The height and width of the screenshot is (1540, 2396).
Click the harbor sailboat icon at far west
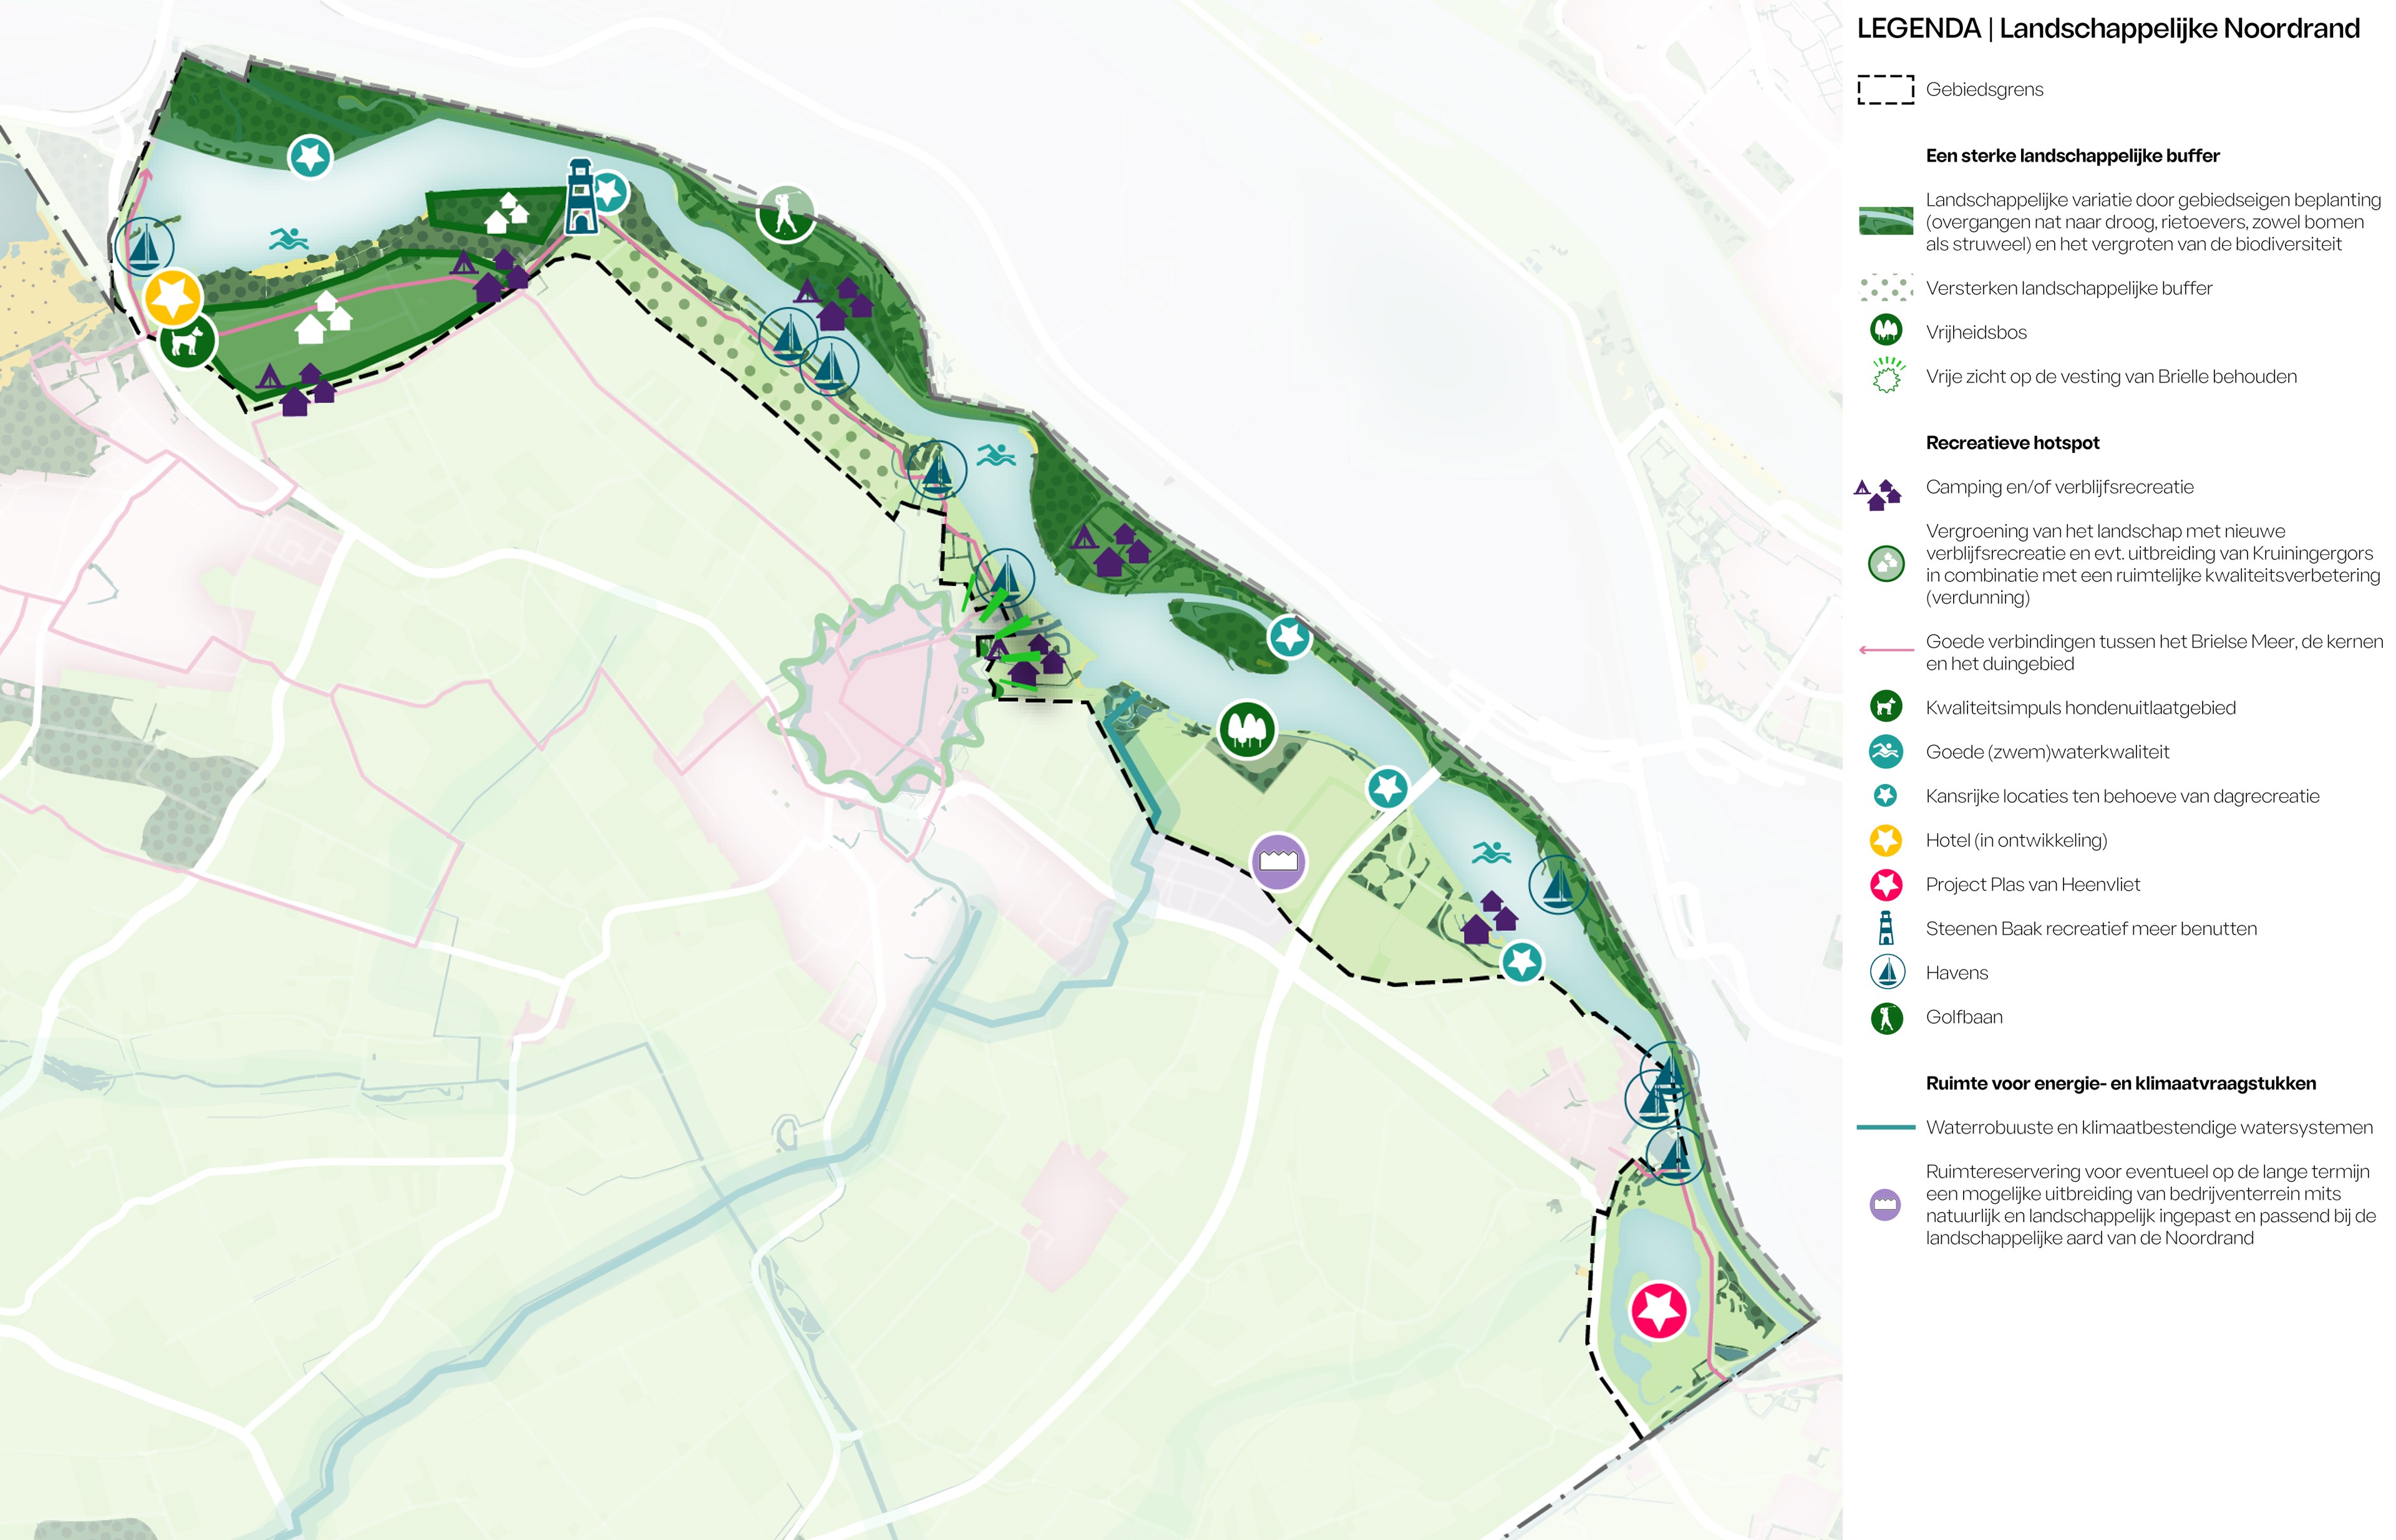coord(144,246)
